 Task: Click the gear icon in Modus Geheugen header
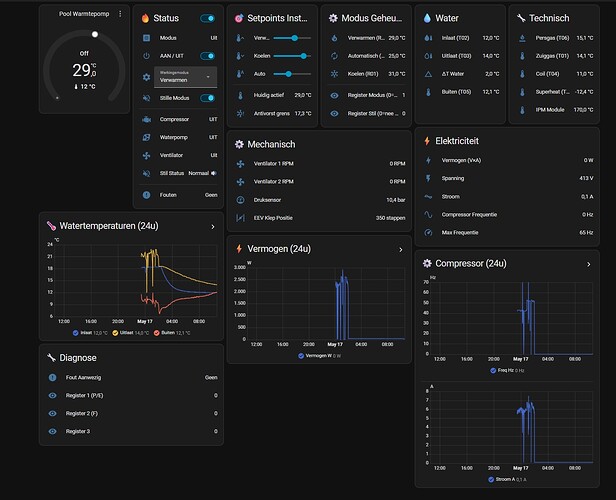click(333, 18)
